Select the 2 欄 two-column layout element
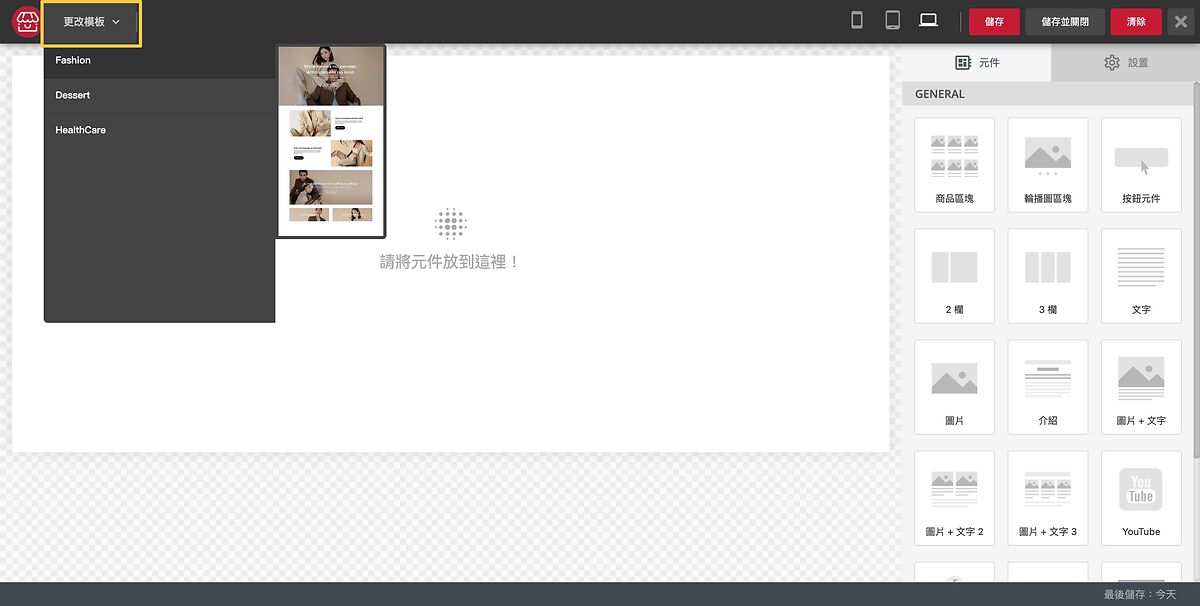This screenshot has width=1200, height=606. point(954,276)
